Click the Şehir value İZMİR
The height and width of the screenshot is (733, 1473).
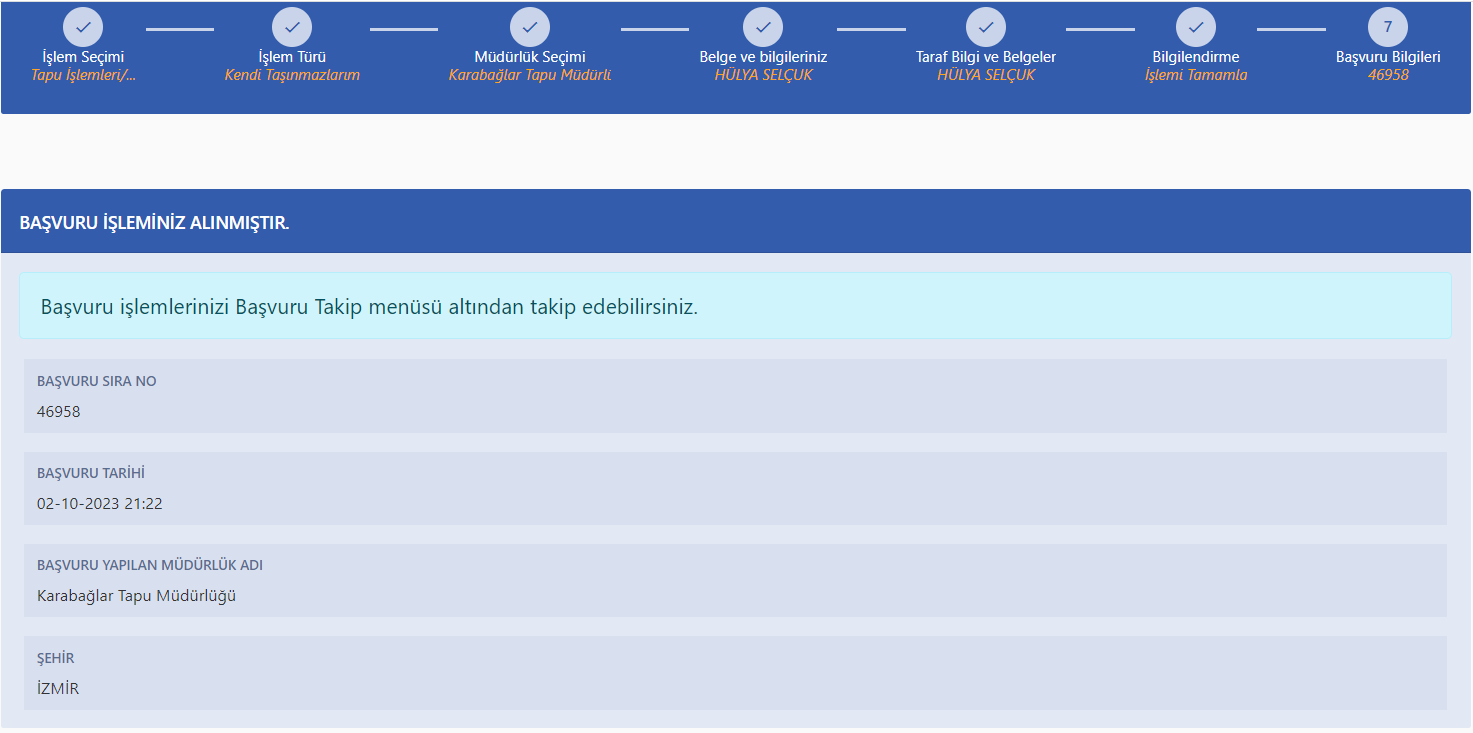pos(58,688)
